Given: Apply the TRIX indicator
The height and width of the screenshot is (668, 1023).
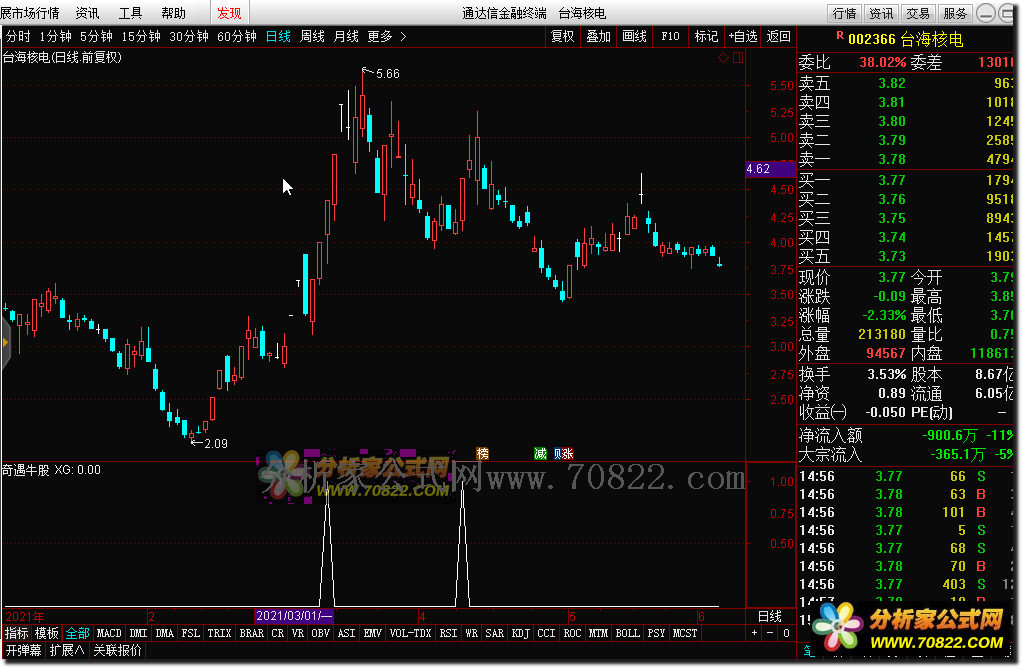Looking at the screenshot, I should click(219, 633).
